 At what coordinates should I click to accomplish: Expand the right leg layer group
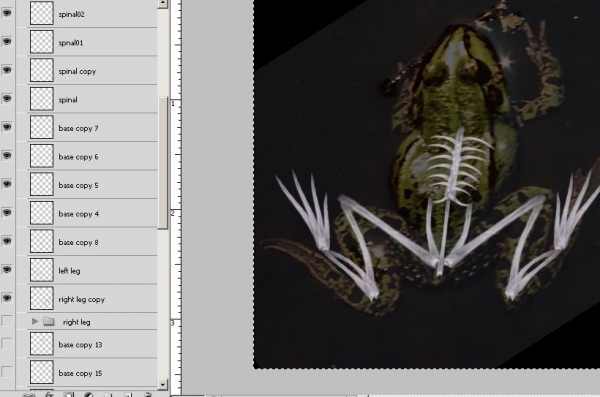point(35,321)
